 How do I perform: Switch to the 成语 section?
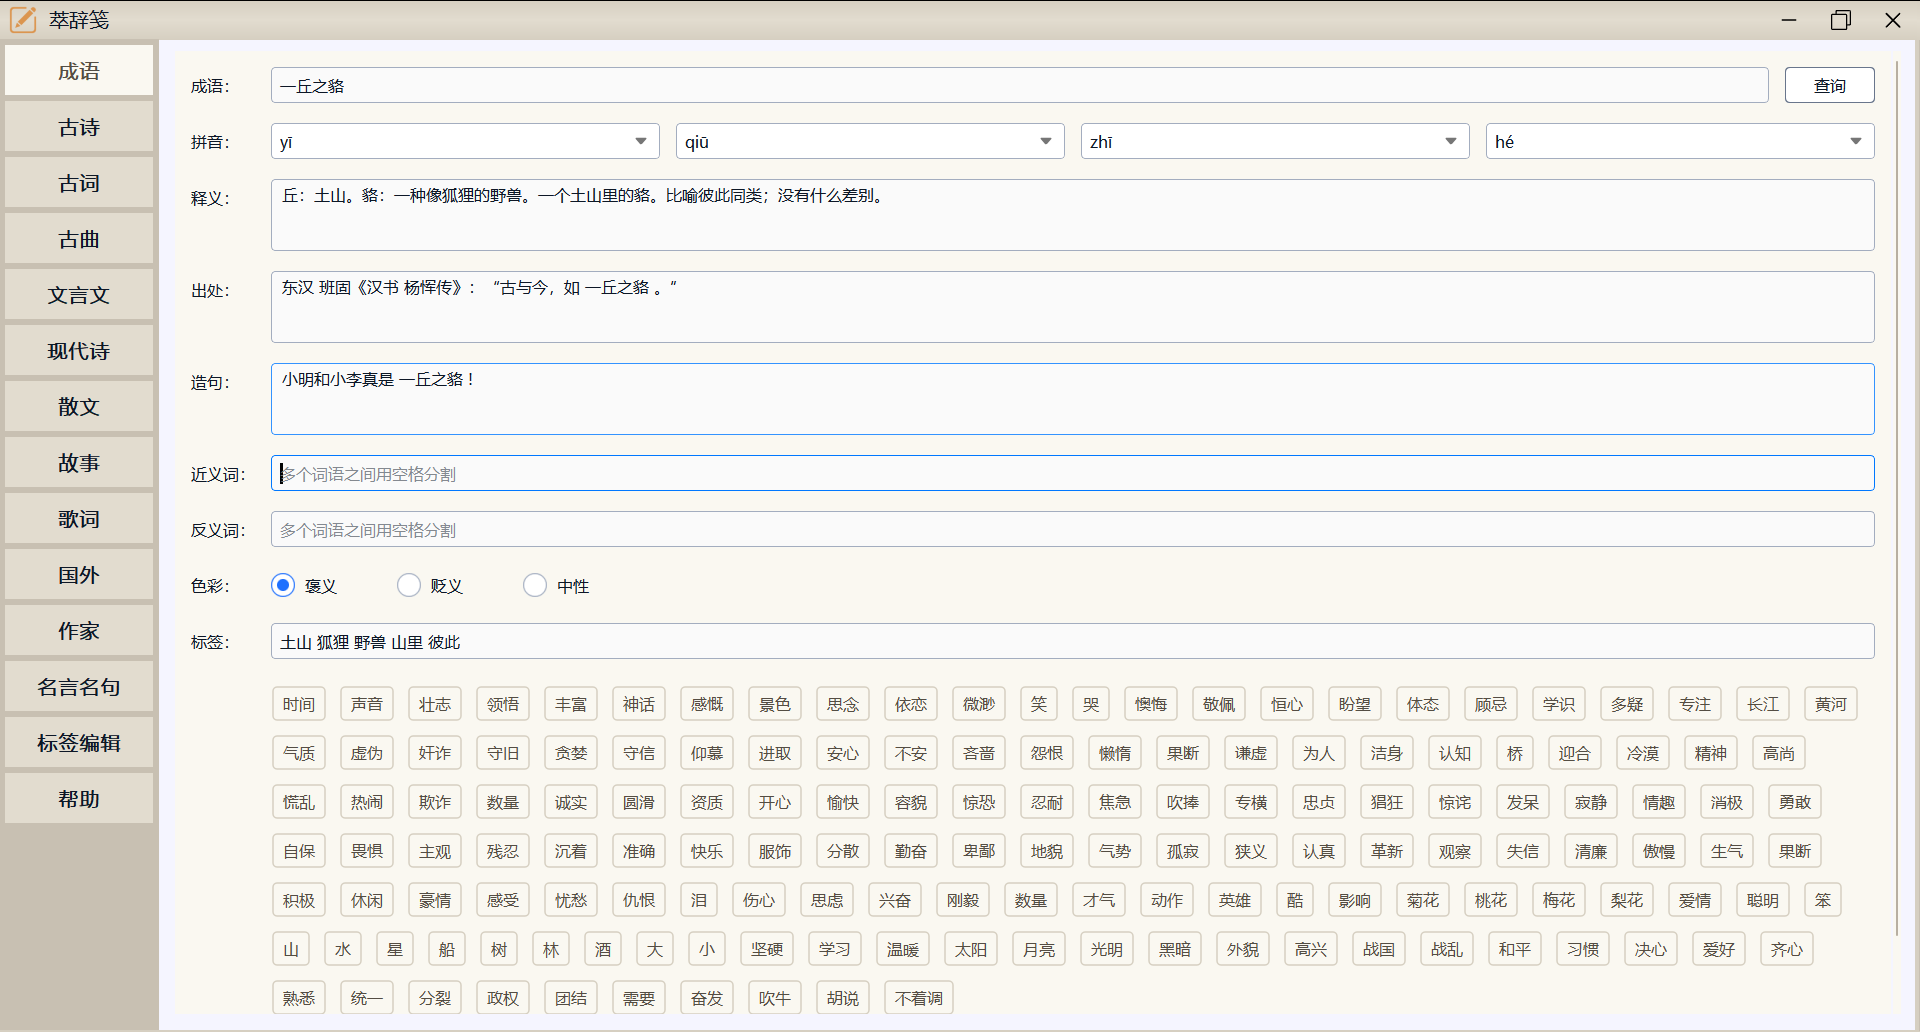point(79,71)
